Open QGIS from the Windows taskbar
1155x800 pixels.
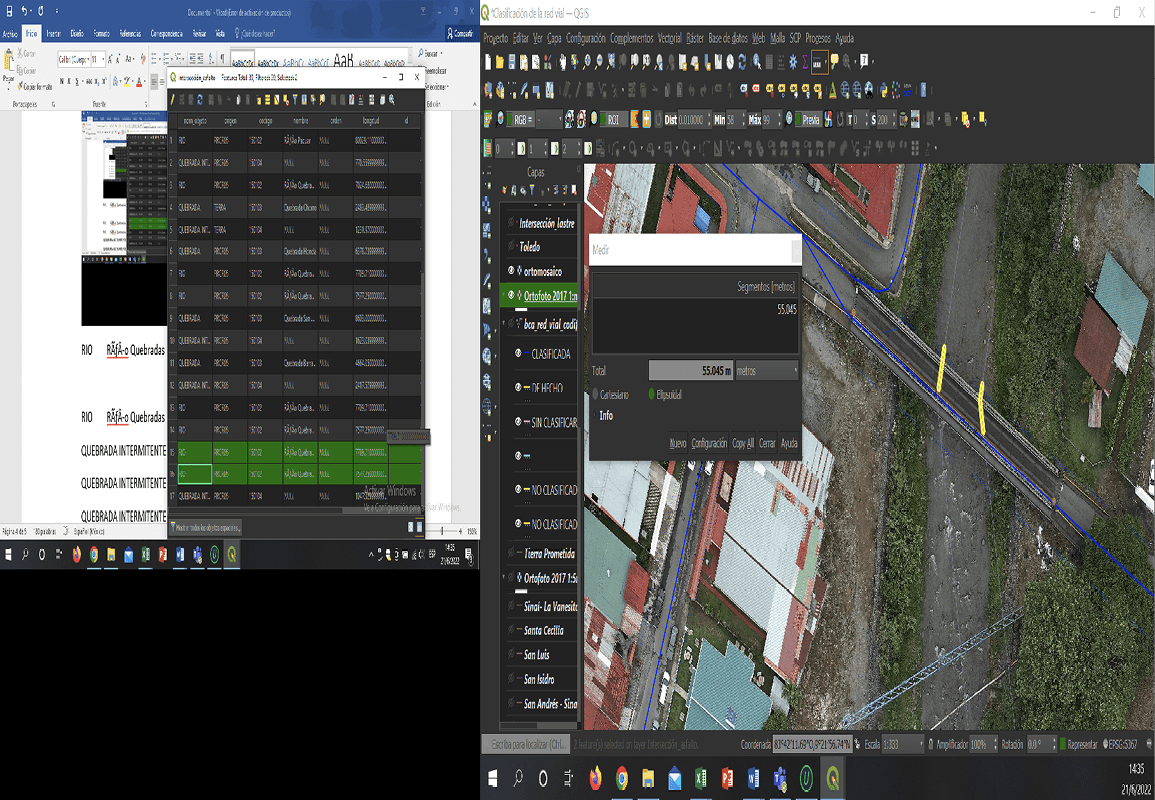[832, 778]
